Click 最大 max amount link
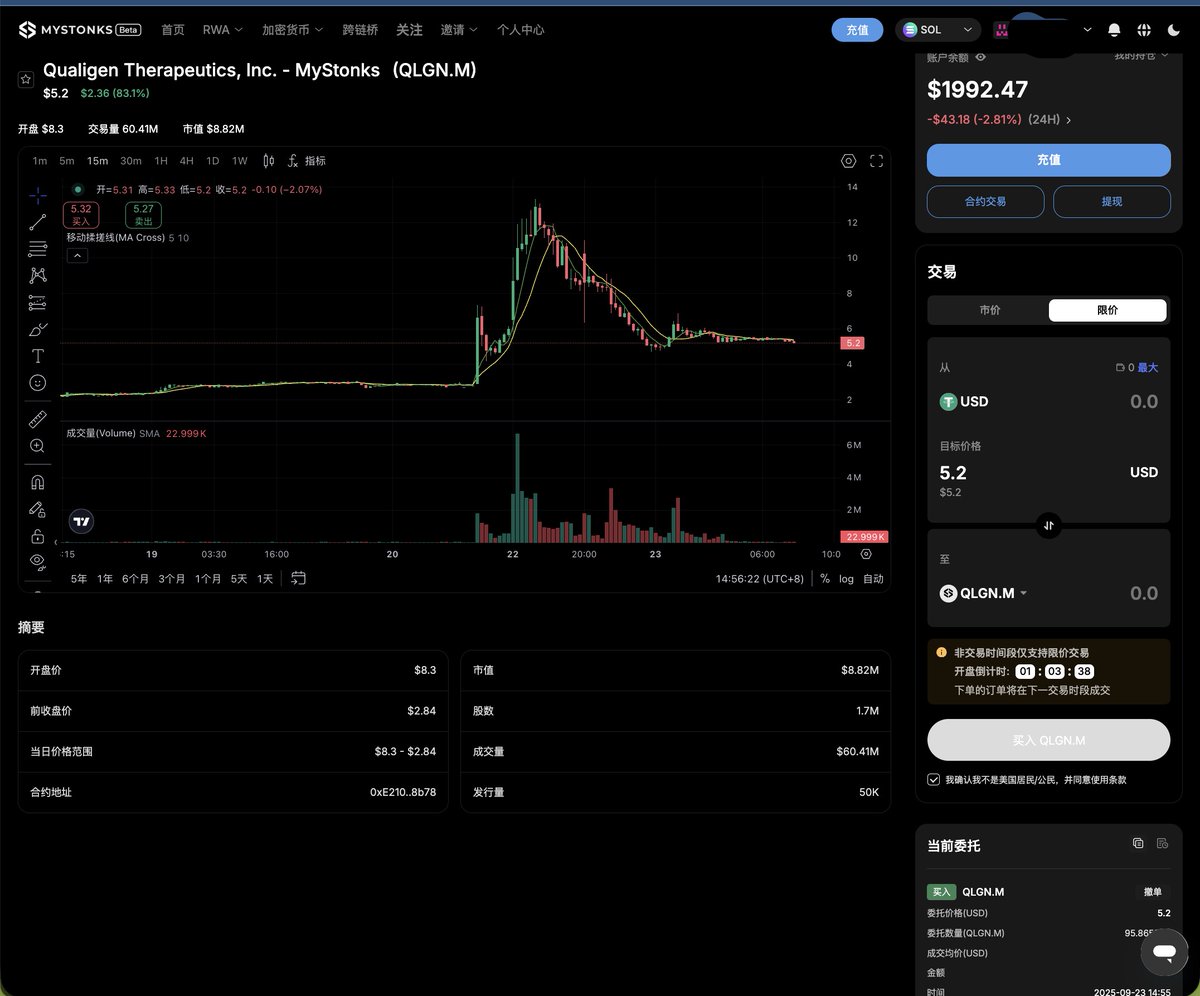Screen dimensions: 1200x996 (1148, 368)
